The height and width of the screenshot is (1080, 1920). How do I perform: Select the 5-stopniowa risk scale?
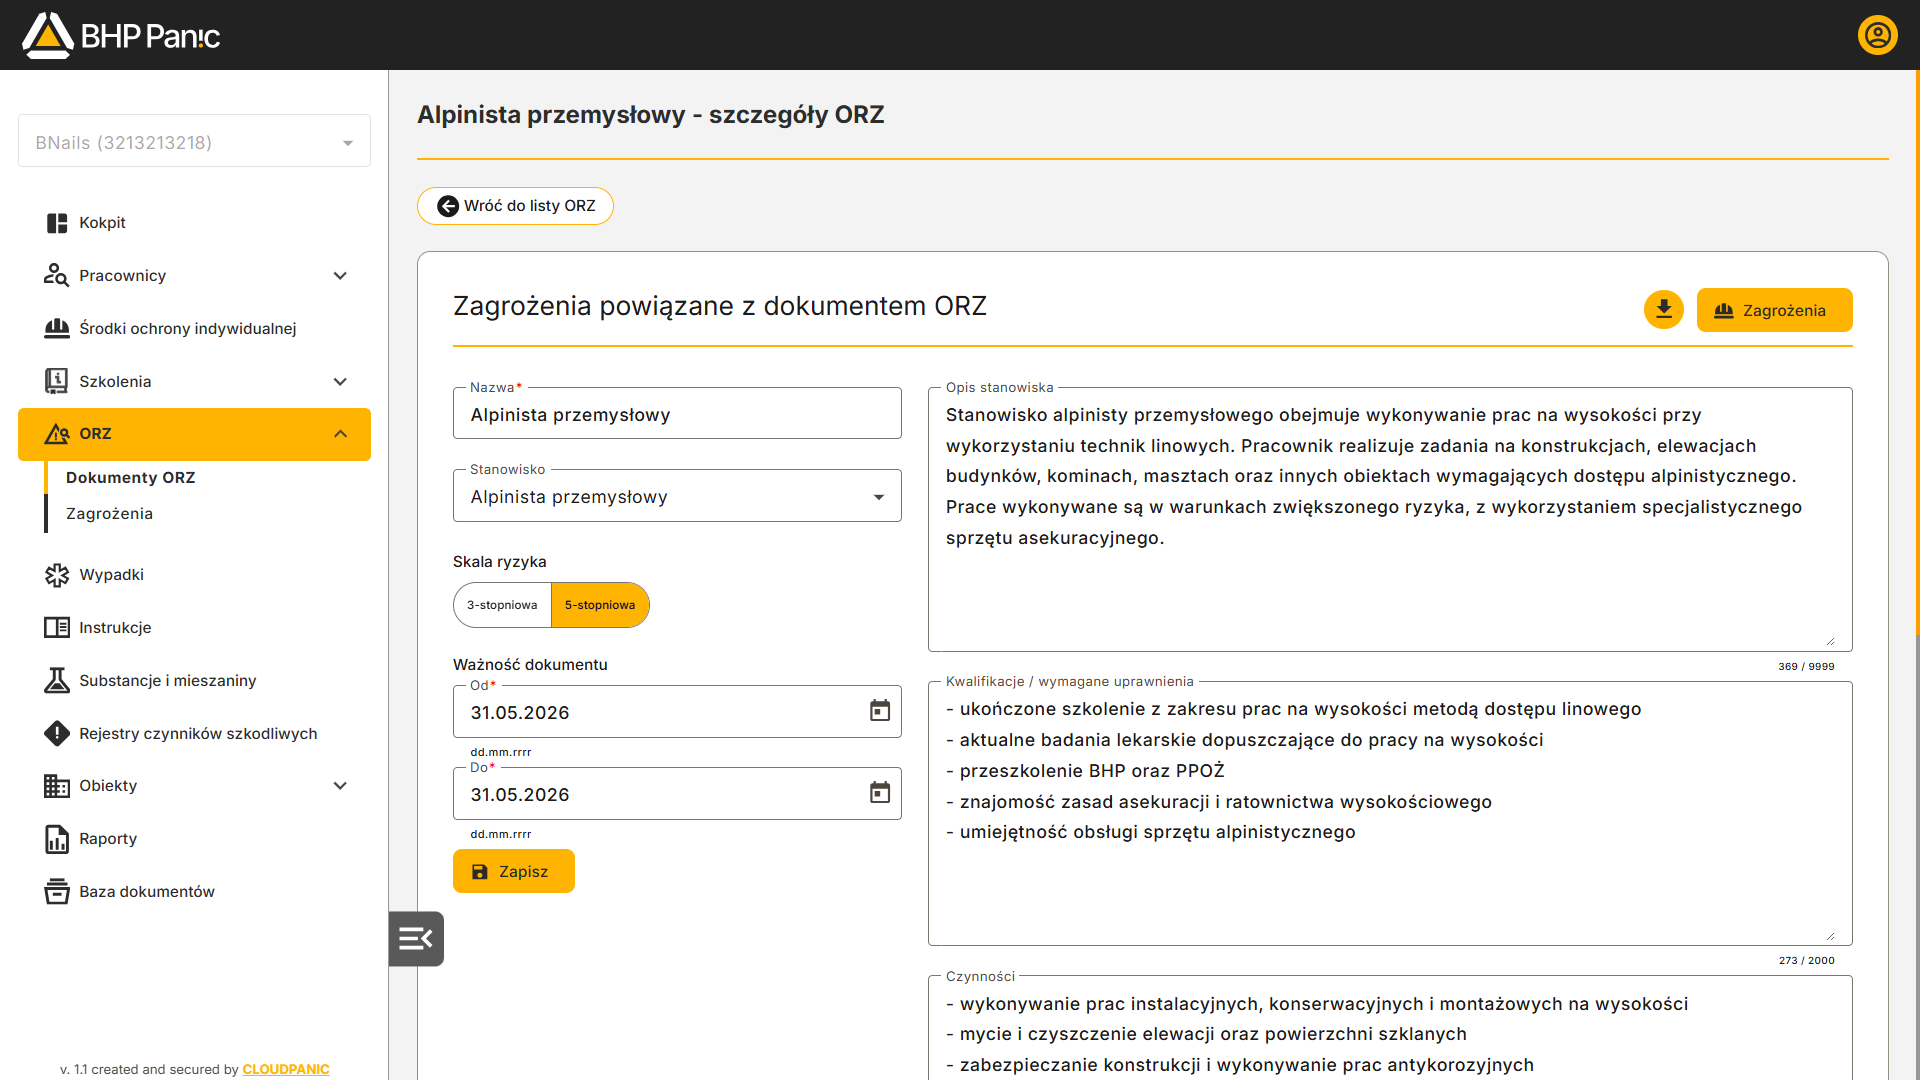(600, 605)
